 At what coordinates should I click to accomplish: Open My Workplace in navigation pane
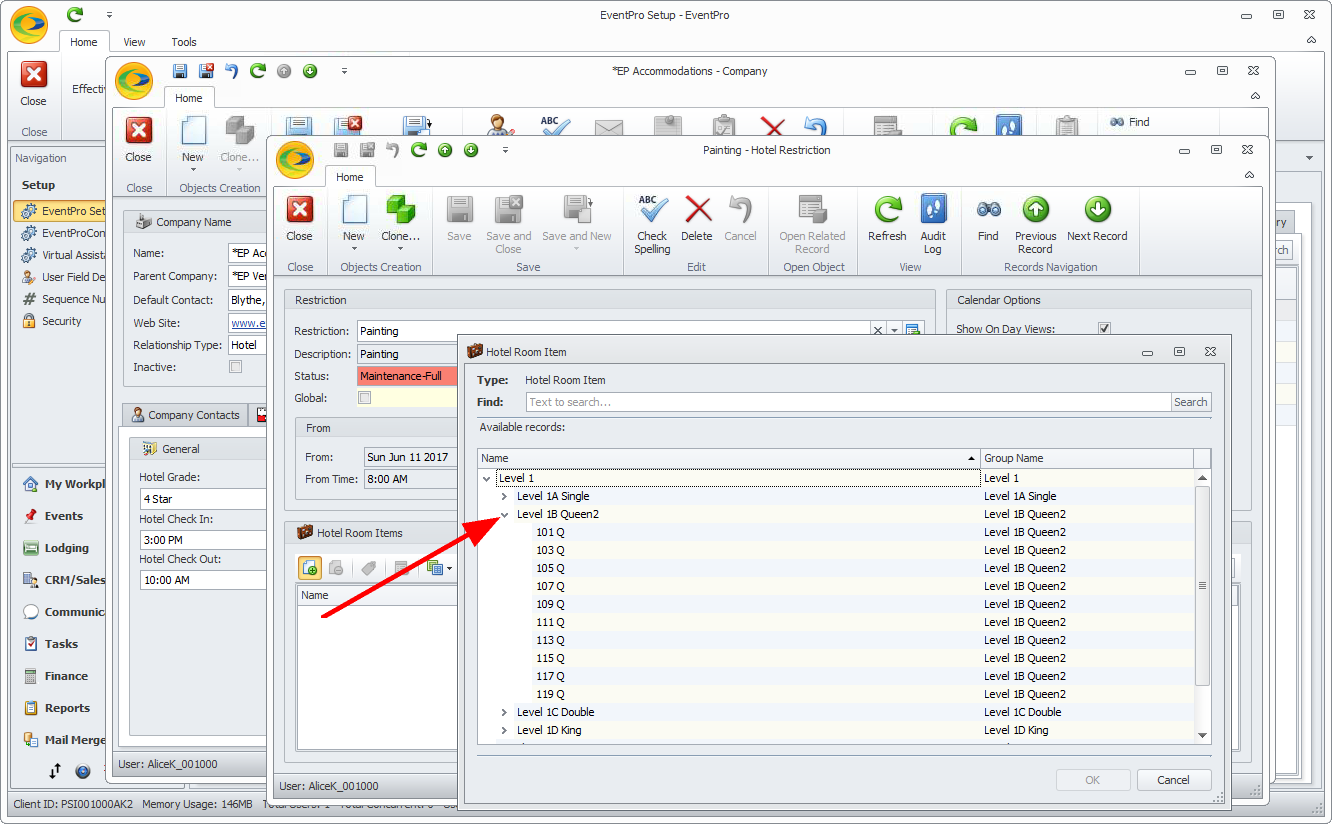pos(63,484)
